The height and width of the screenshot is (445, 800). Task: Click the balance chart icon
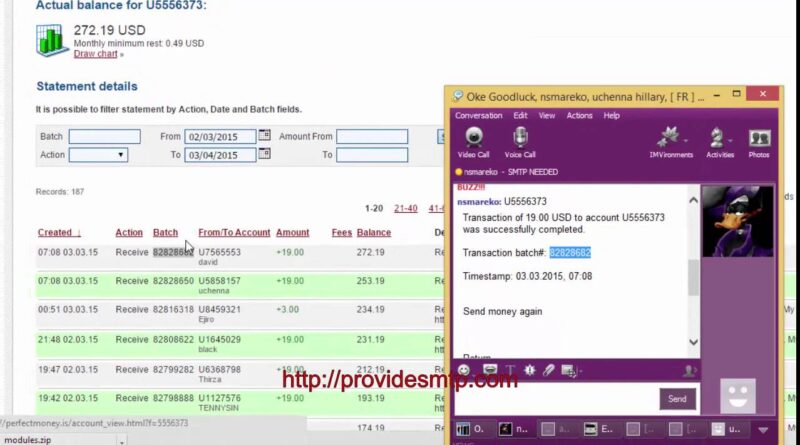pyautogui.click(x=52, y=40)
